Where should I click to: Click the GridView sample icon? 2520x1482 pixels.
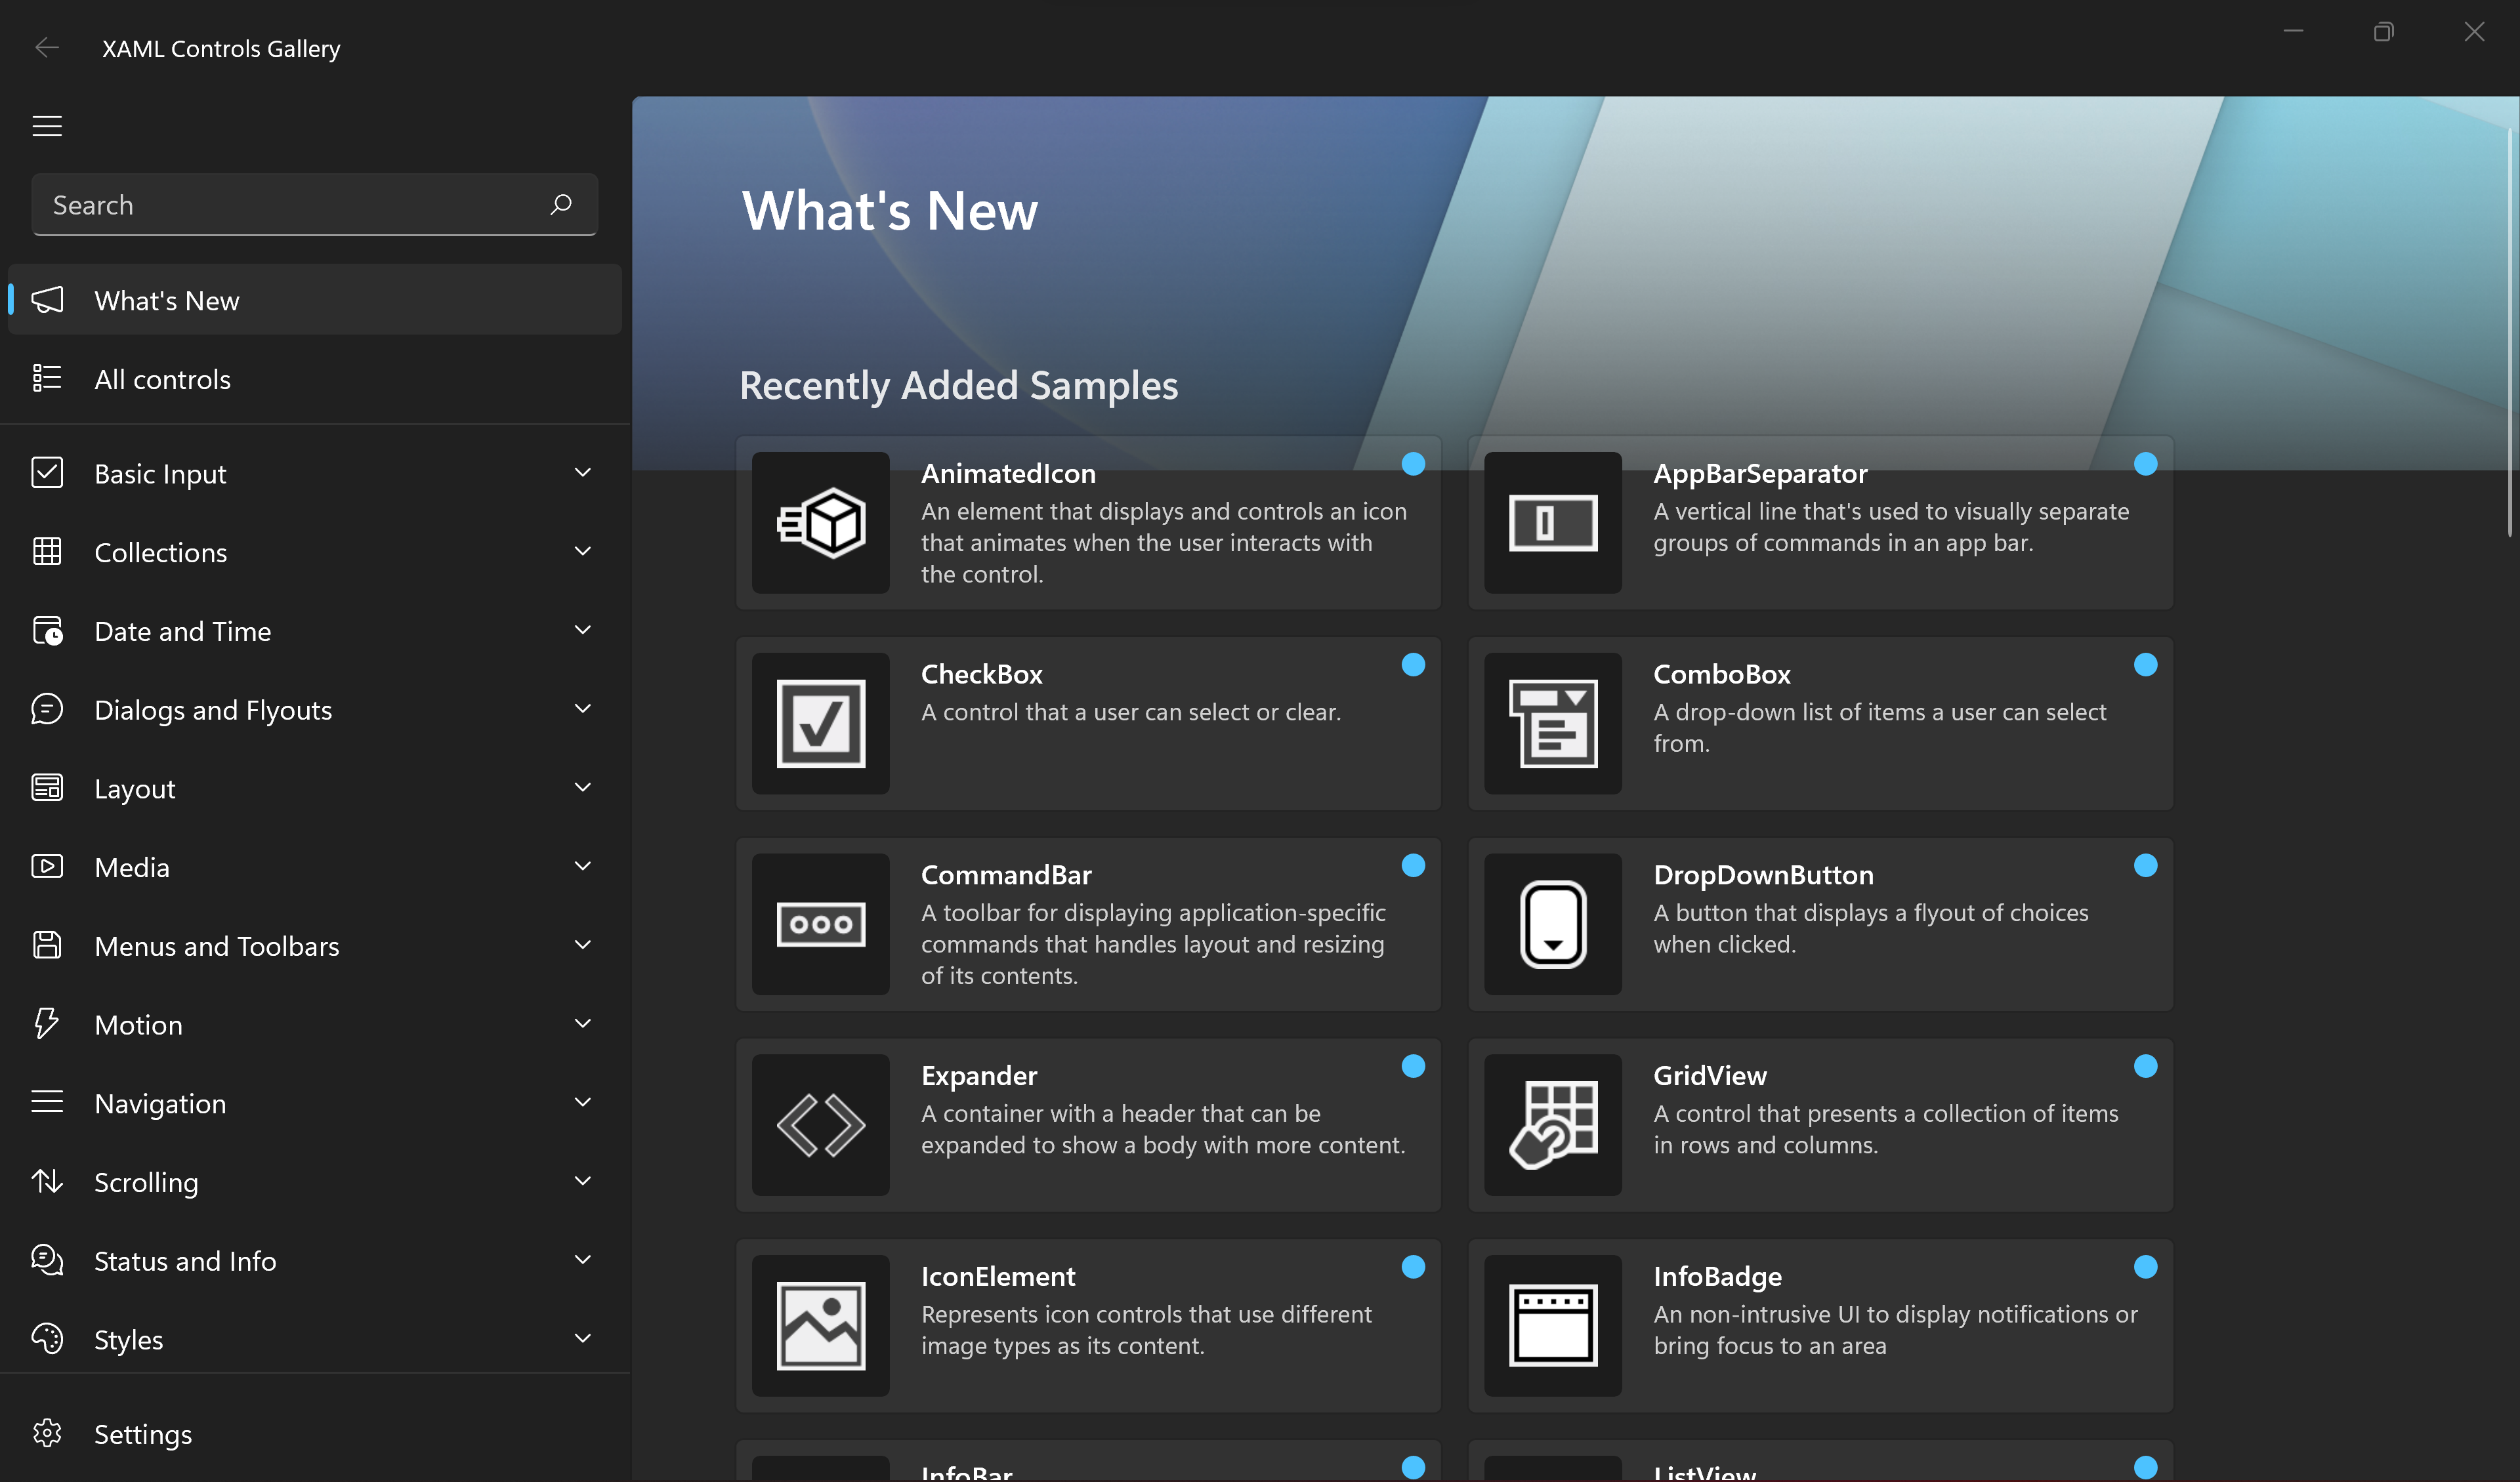coord(1552,1125)
